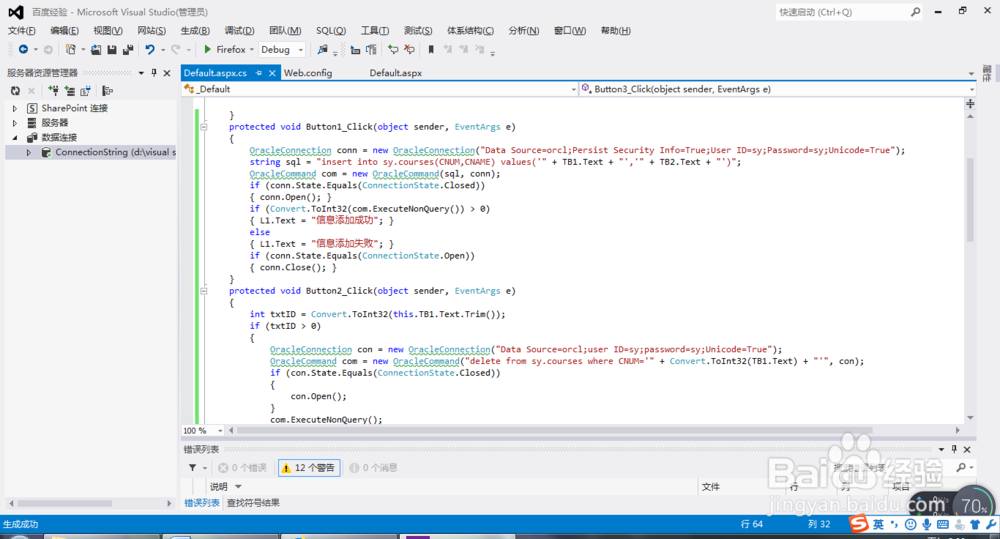The width and height of the screenshot is (1000, 539).
Task: Click the Save All multi-disk icon
Action: [128, 49]
